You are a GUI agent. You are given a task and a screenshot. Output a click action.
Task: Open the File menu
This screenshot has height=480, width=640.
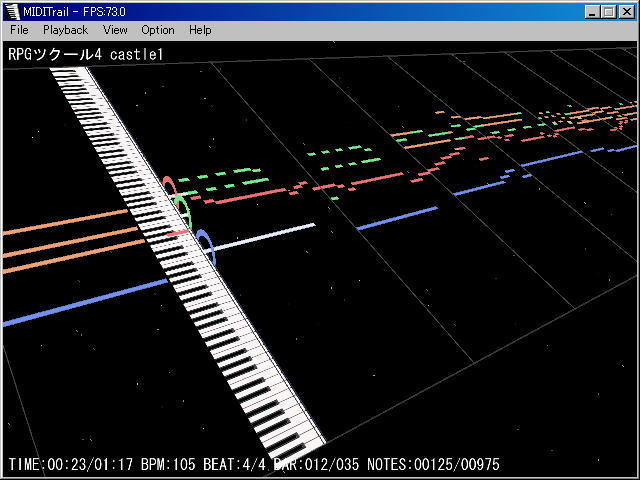(19, 30)
